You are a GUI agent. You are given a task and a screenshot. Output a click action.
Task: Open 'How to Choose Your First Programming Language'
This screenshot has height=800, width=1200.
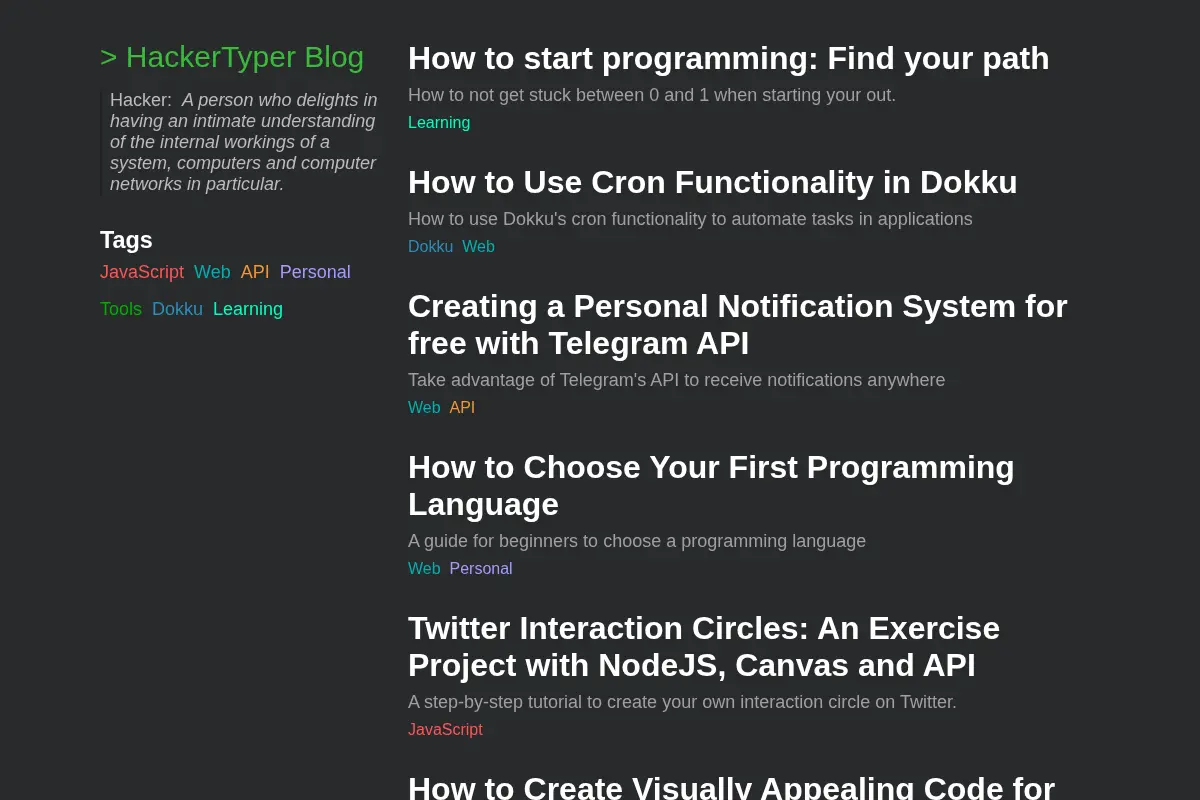711,485
